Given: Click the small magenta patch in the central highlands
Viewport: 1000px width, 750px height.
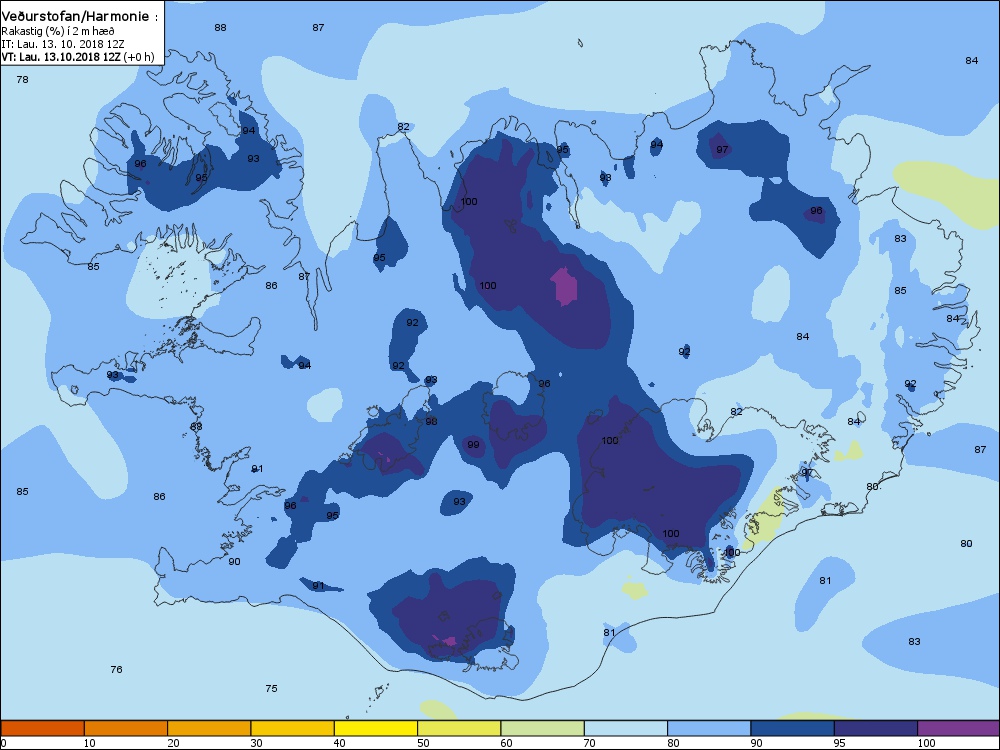Looking at the screenshot, I should pyautogui.click(x=564, y=286).
